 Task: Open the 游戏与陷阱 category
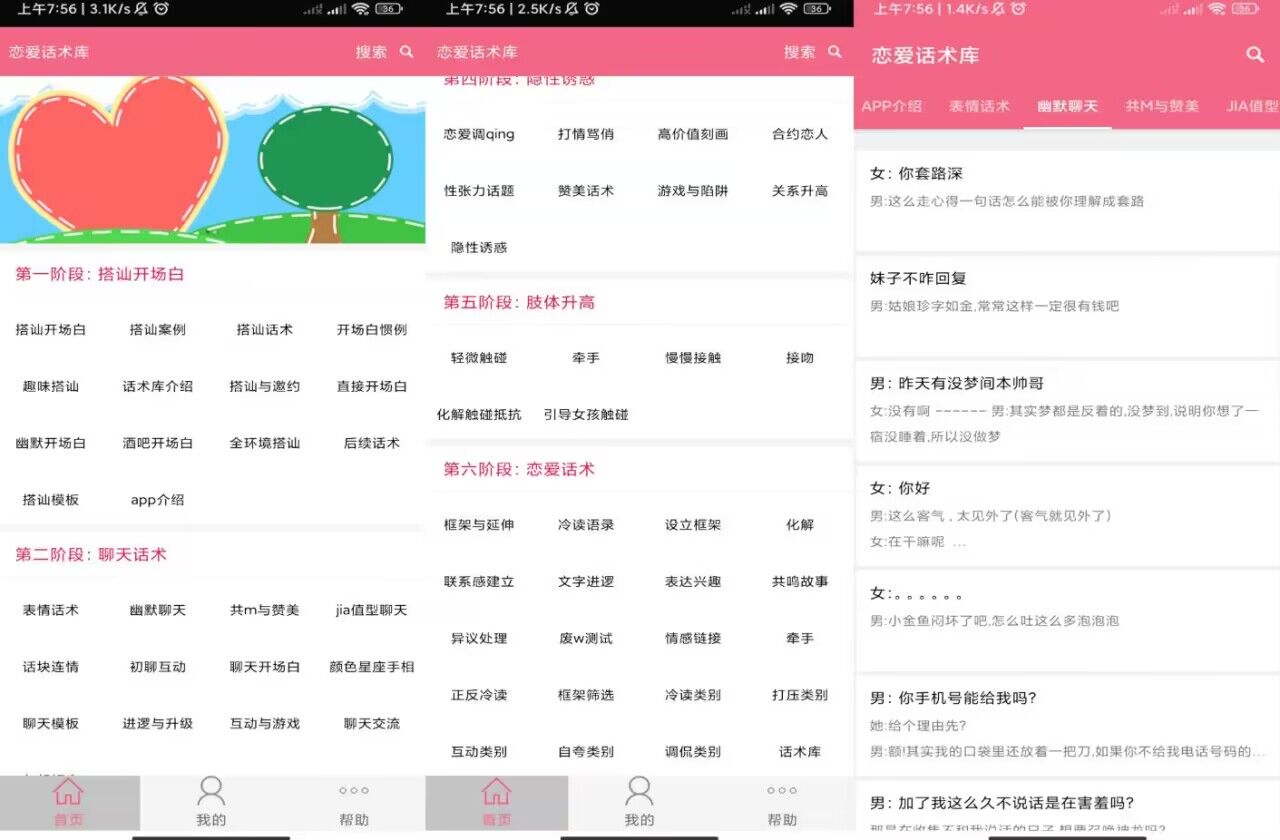[693, 191]
